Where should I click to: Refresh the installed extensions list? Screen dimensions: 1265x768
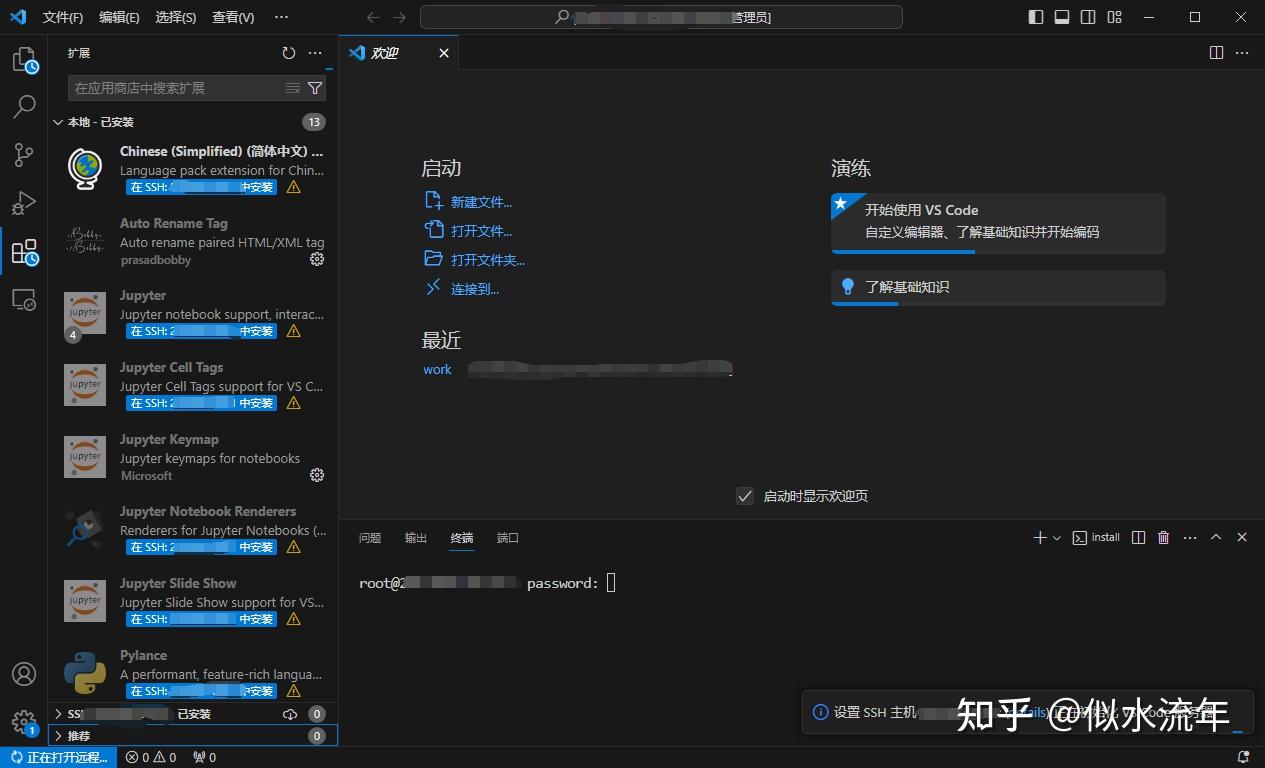(289, 53)
